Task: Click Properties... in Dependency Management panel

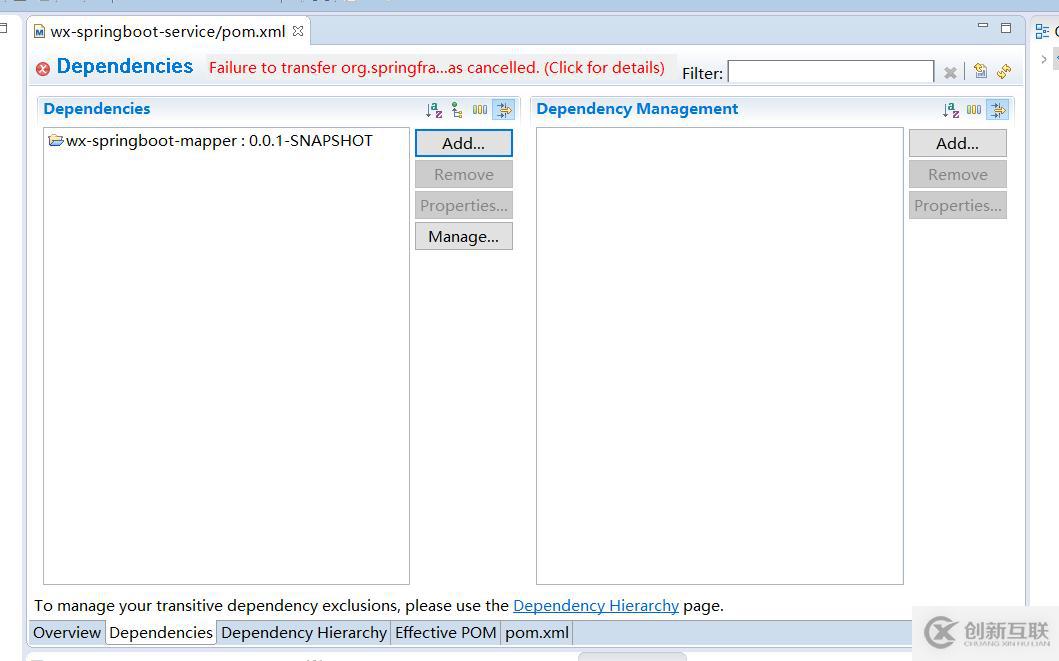Action: click(957, 205)
